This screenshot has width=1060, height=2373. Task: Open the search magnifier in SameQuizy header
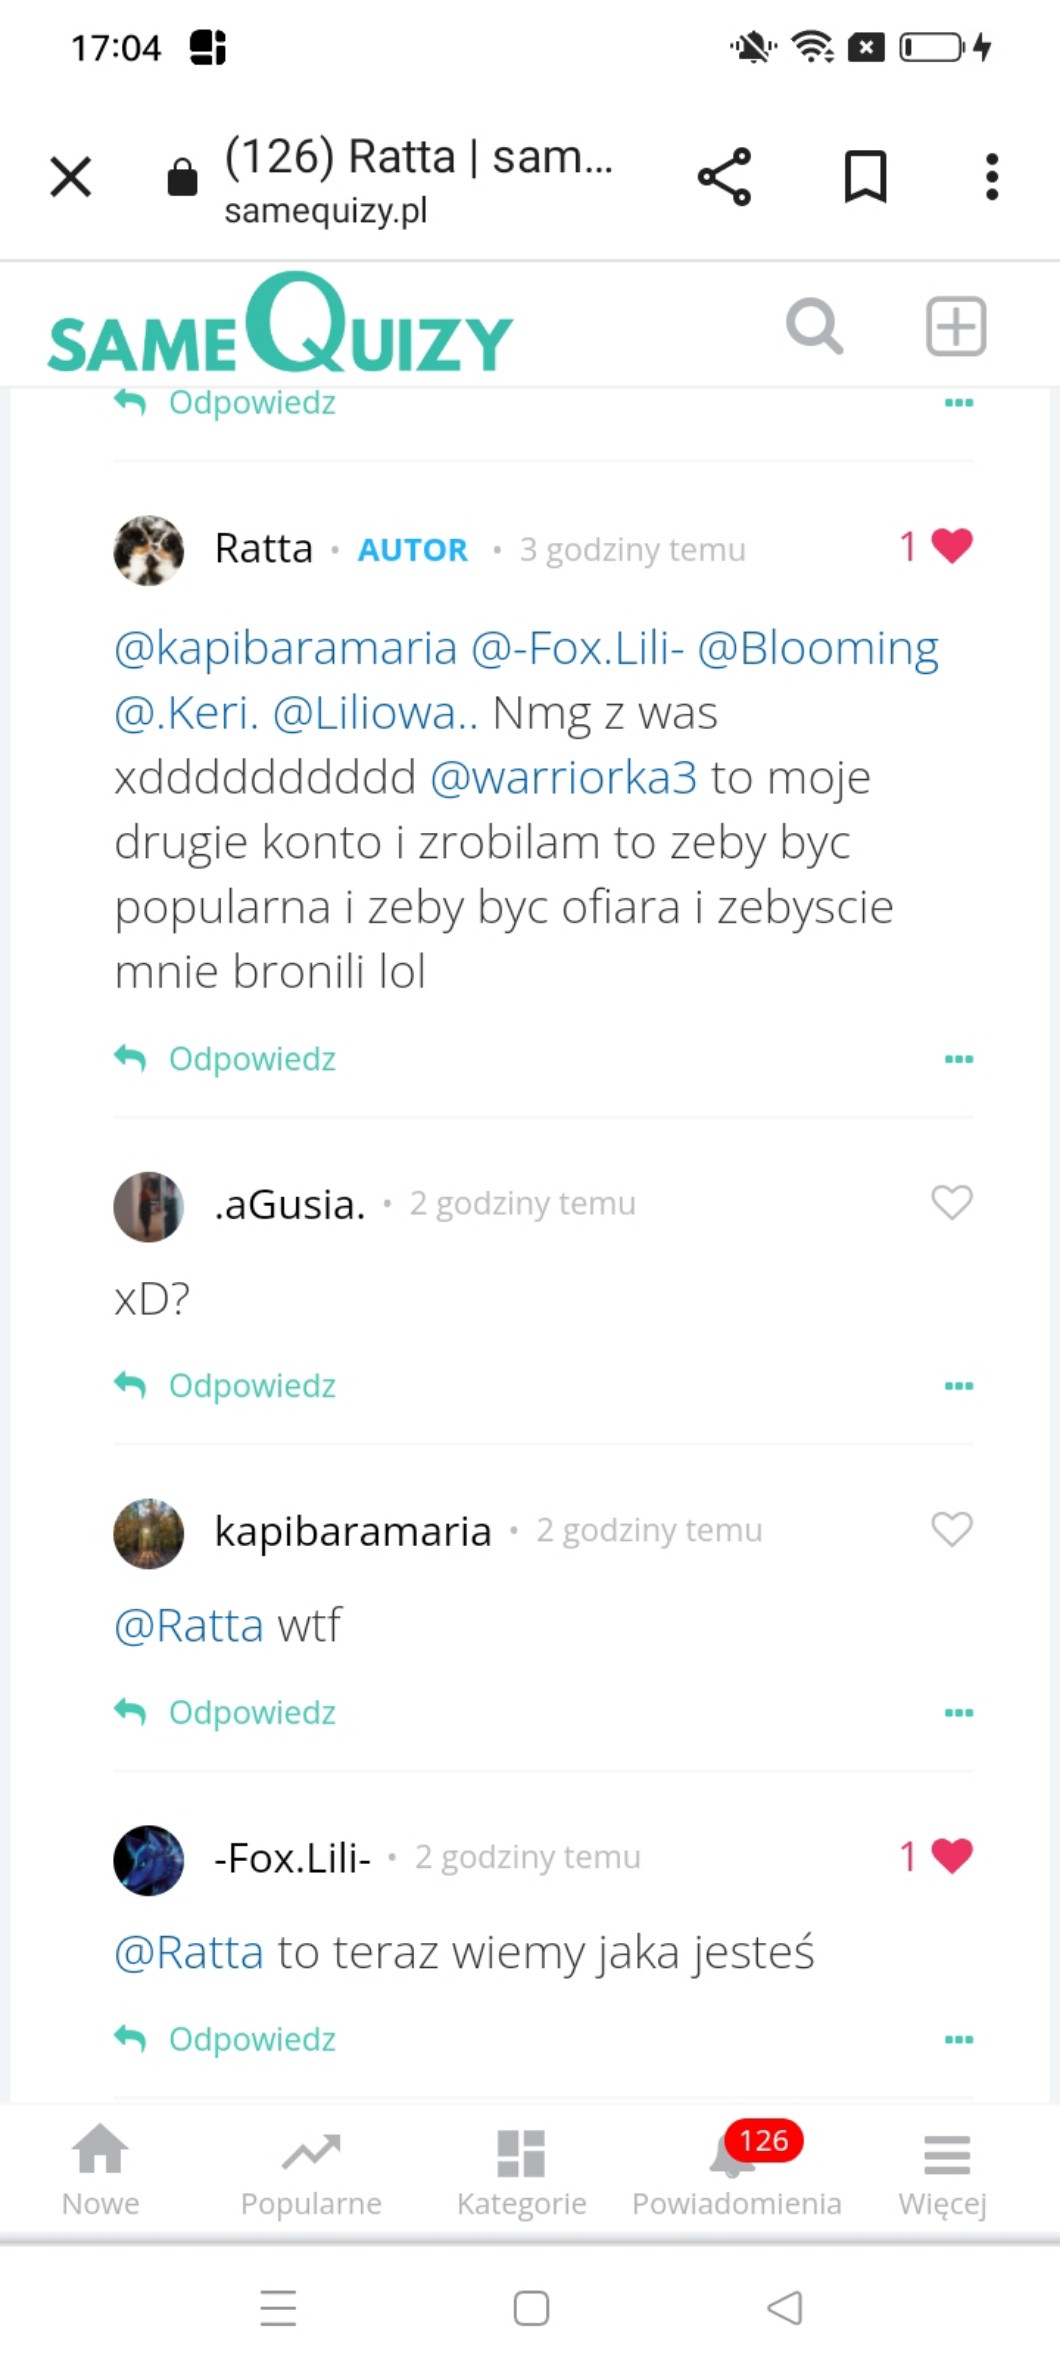tap(814, 326)
